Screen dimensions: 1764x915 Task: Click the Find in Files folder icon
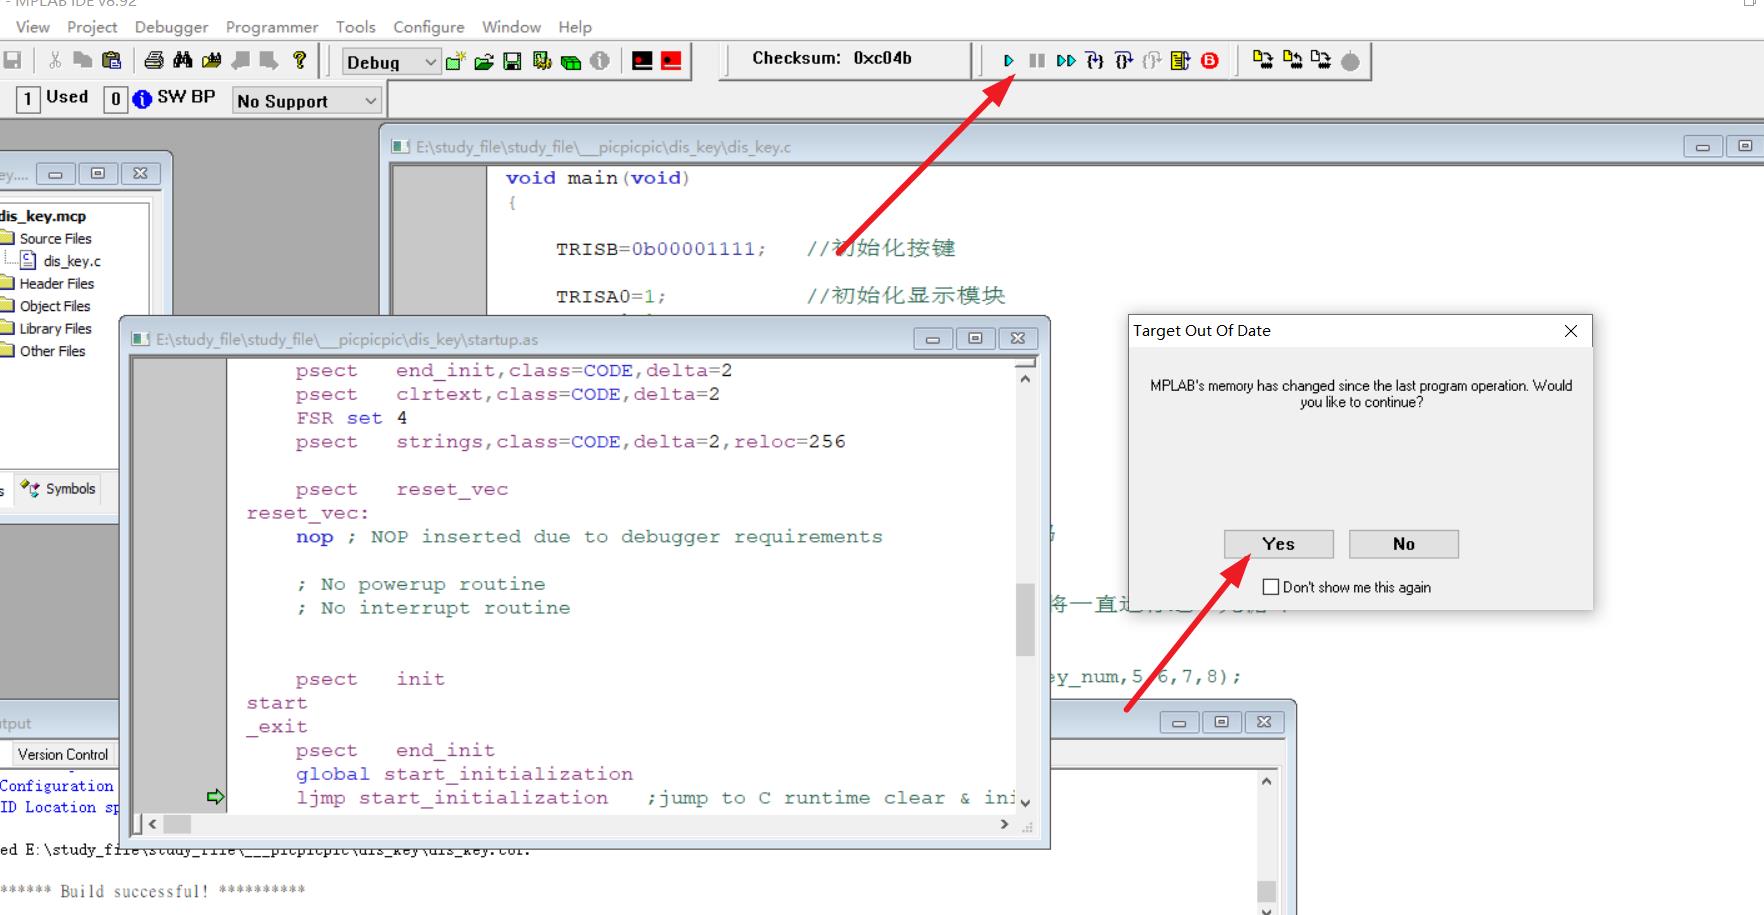[x=211, y=61]
